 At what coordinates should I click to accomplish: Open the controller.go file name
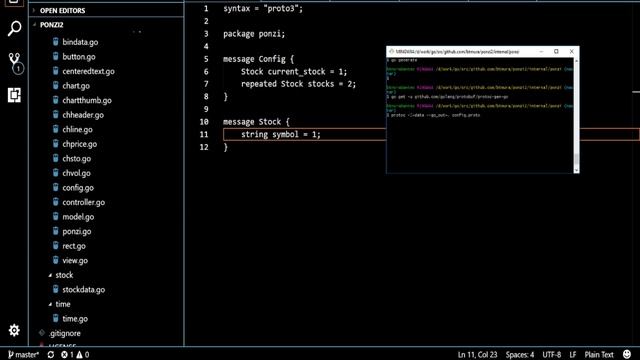(x=84, y=202)
